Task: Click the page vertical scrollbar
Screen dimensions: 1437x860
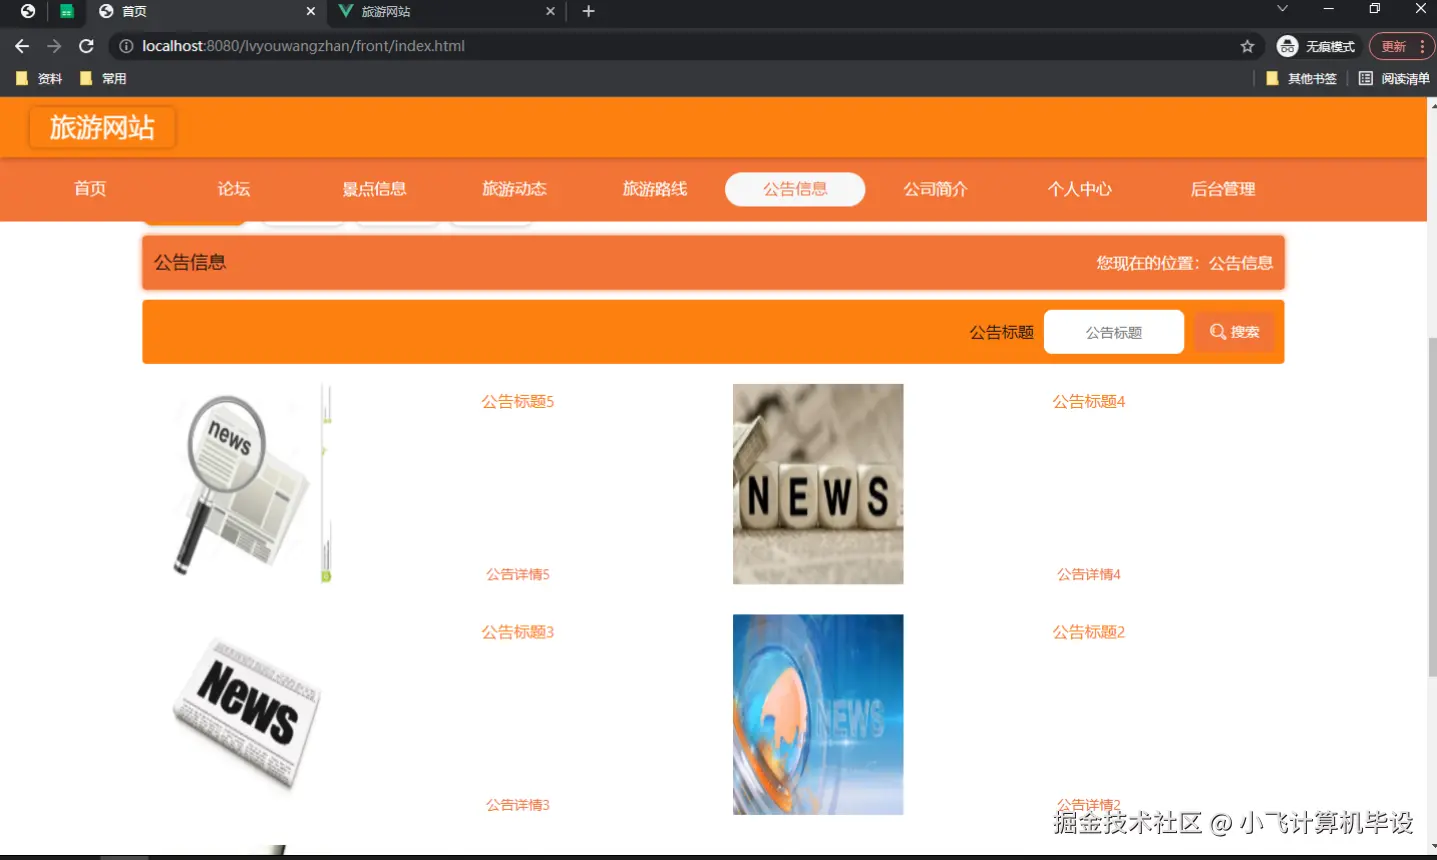Action: pyautogui.click(x=1432, y=508)
